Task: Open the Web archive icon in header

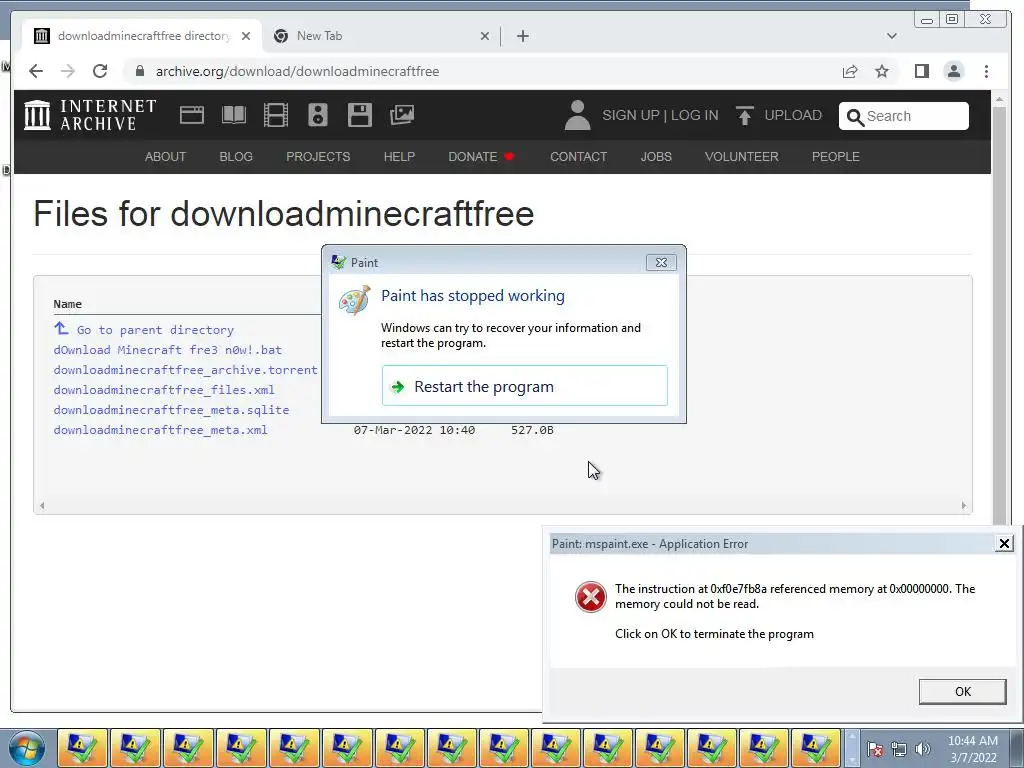Action: (192, 115)
